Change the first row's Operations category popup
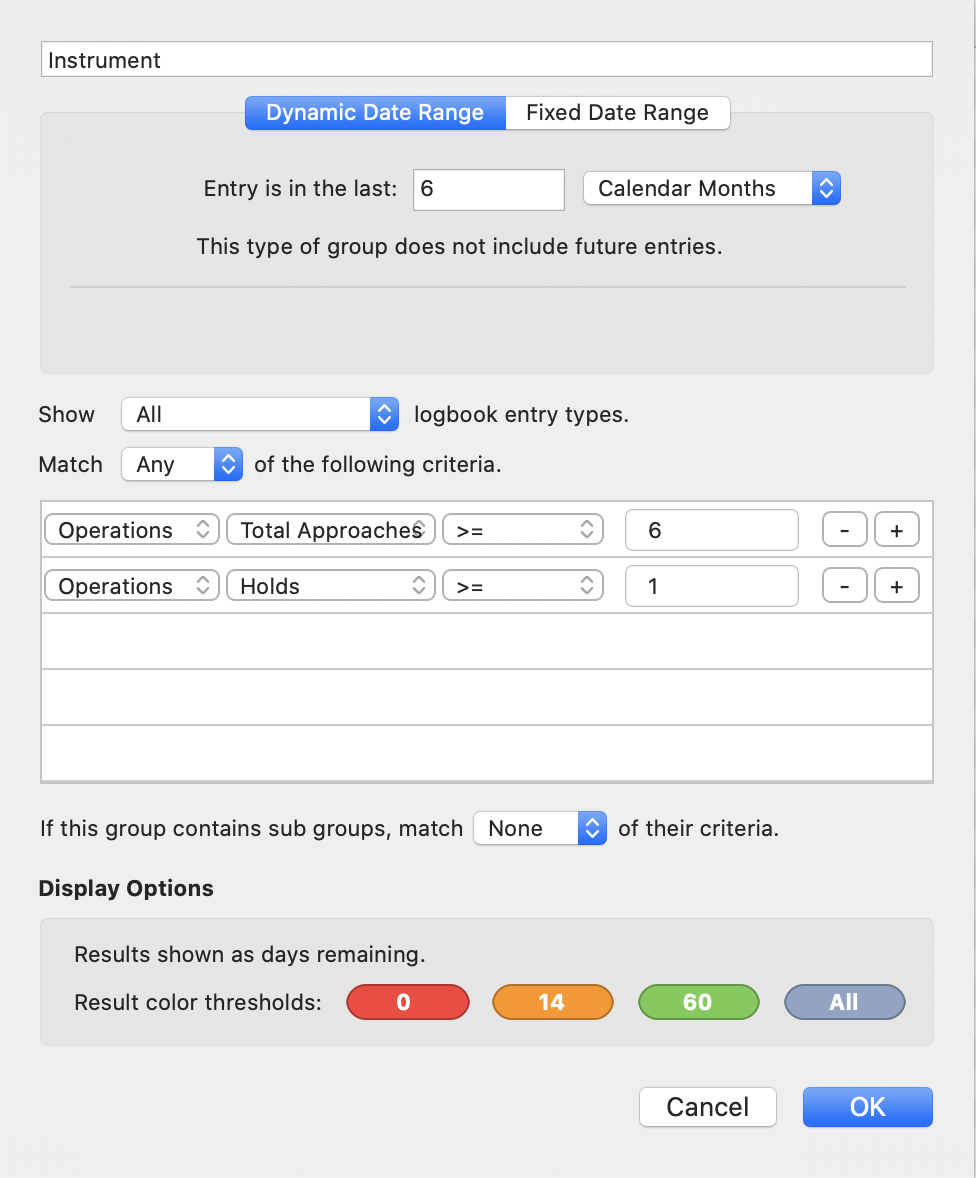 (x=132, y=530)
